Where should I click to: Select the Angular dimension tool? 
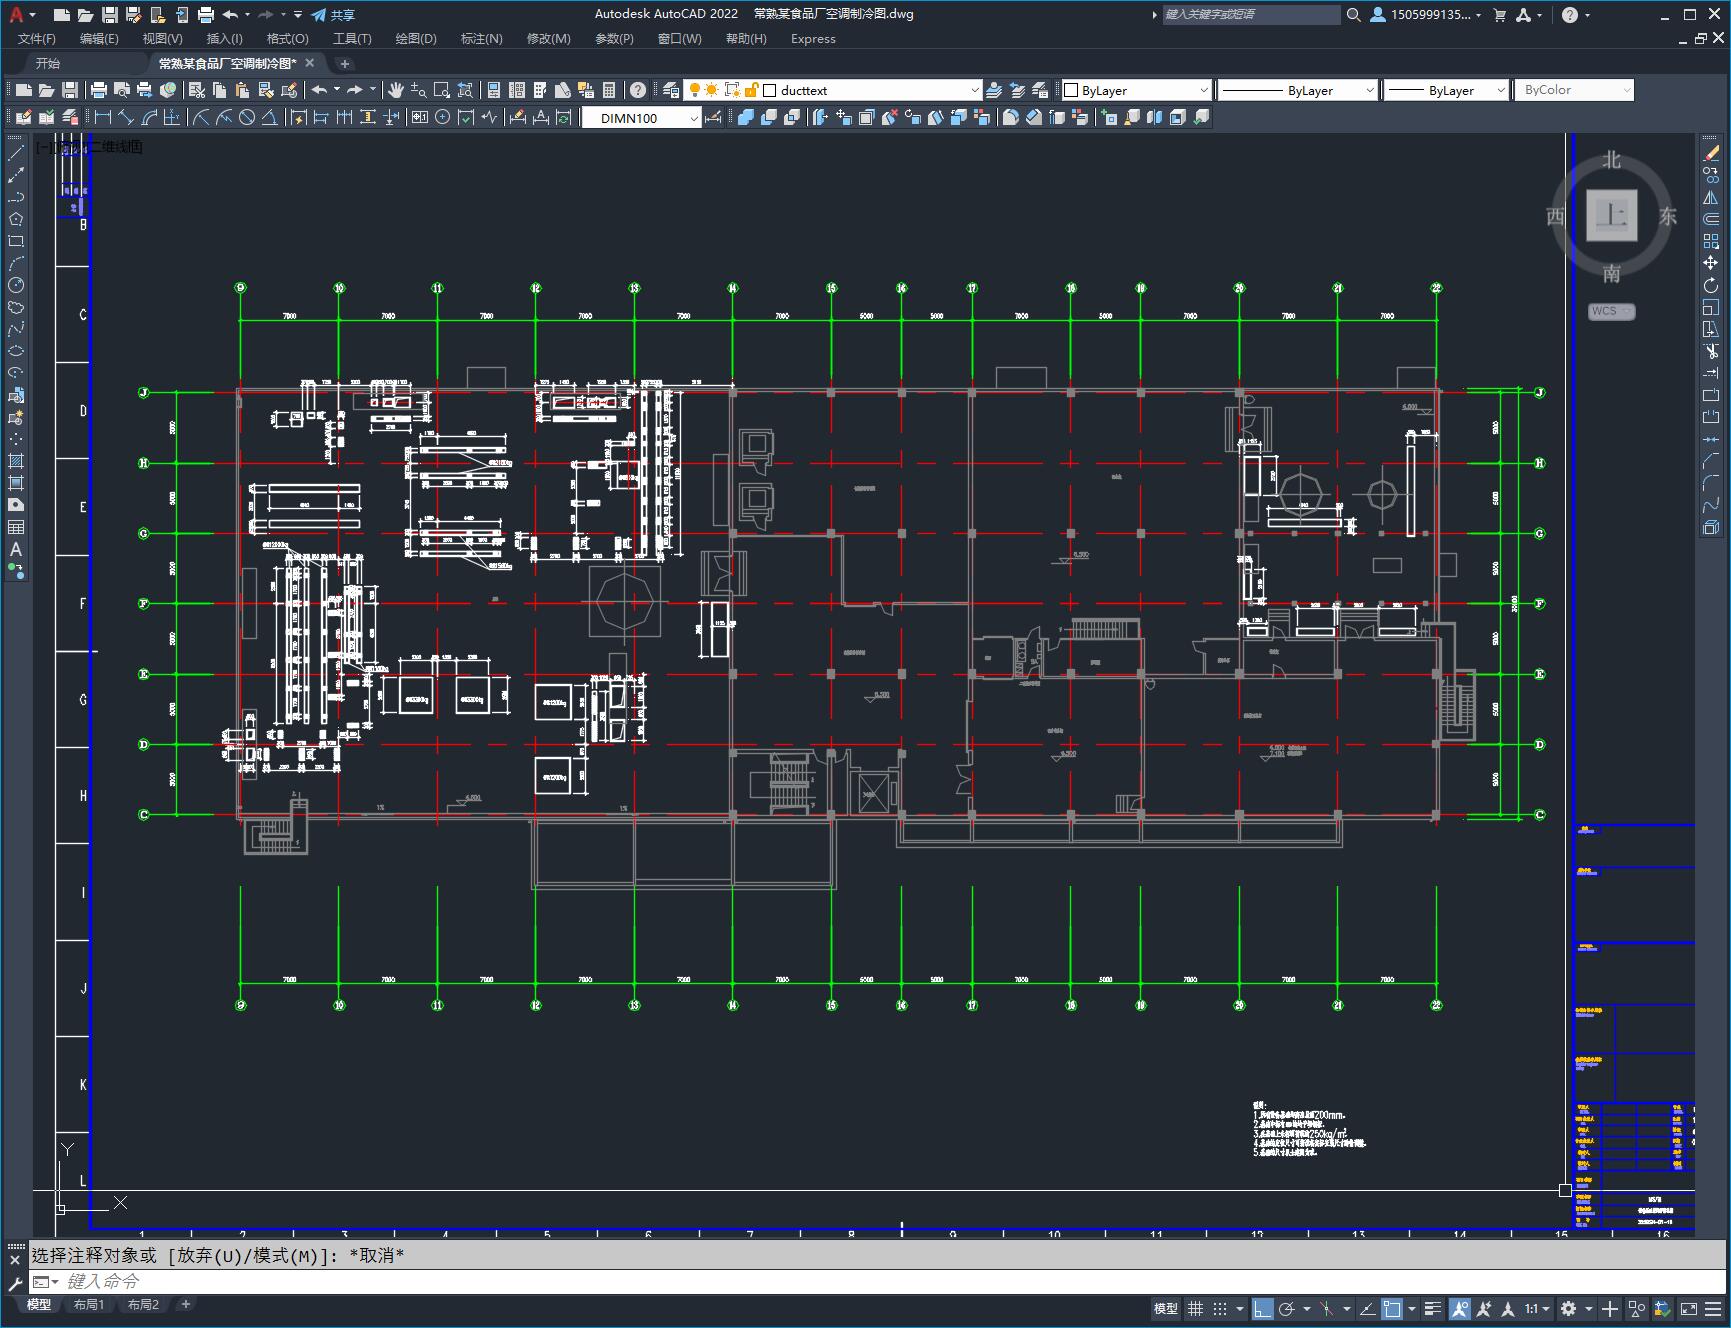[269, 117]
